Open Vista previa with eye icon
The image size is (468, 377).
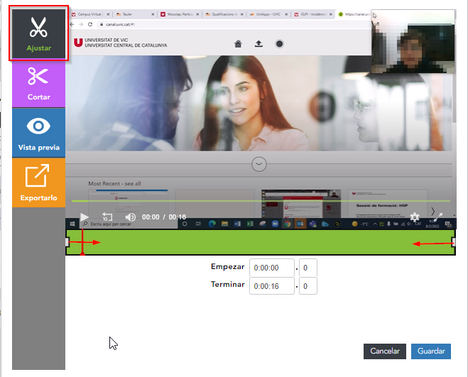(x=39, y=133)
